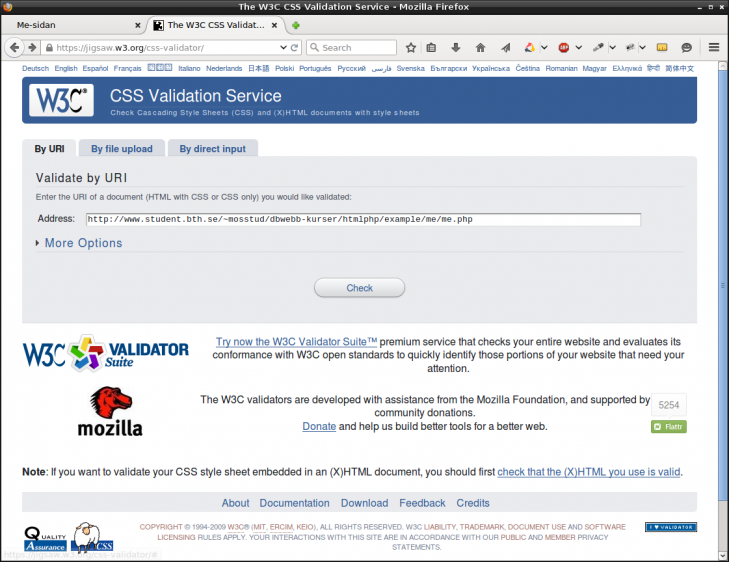Go back with the browser back arrow
729x562 pixels.
coord(14,47)
